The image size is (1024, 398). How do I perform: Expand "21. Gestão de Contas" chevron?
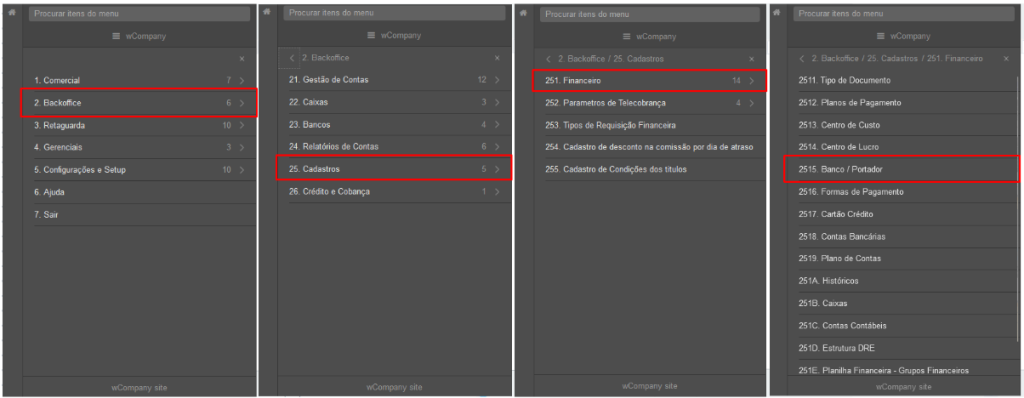pos(497,80)
